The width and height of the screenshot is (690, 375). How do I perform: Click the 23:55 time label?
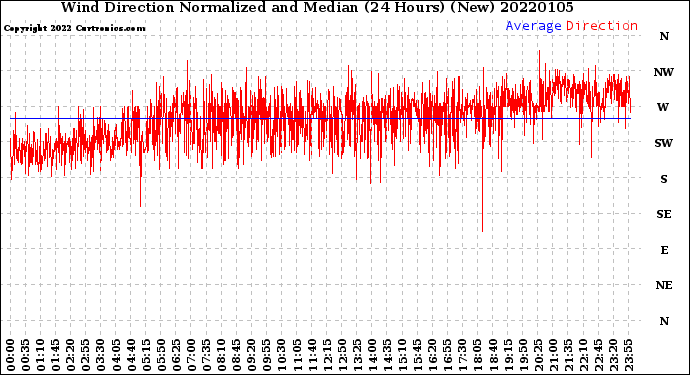(628, 355)
